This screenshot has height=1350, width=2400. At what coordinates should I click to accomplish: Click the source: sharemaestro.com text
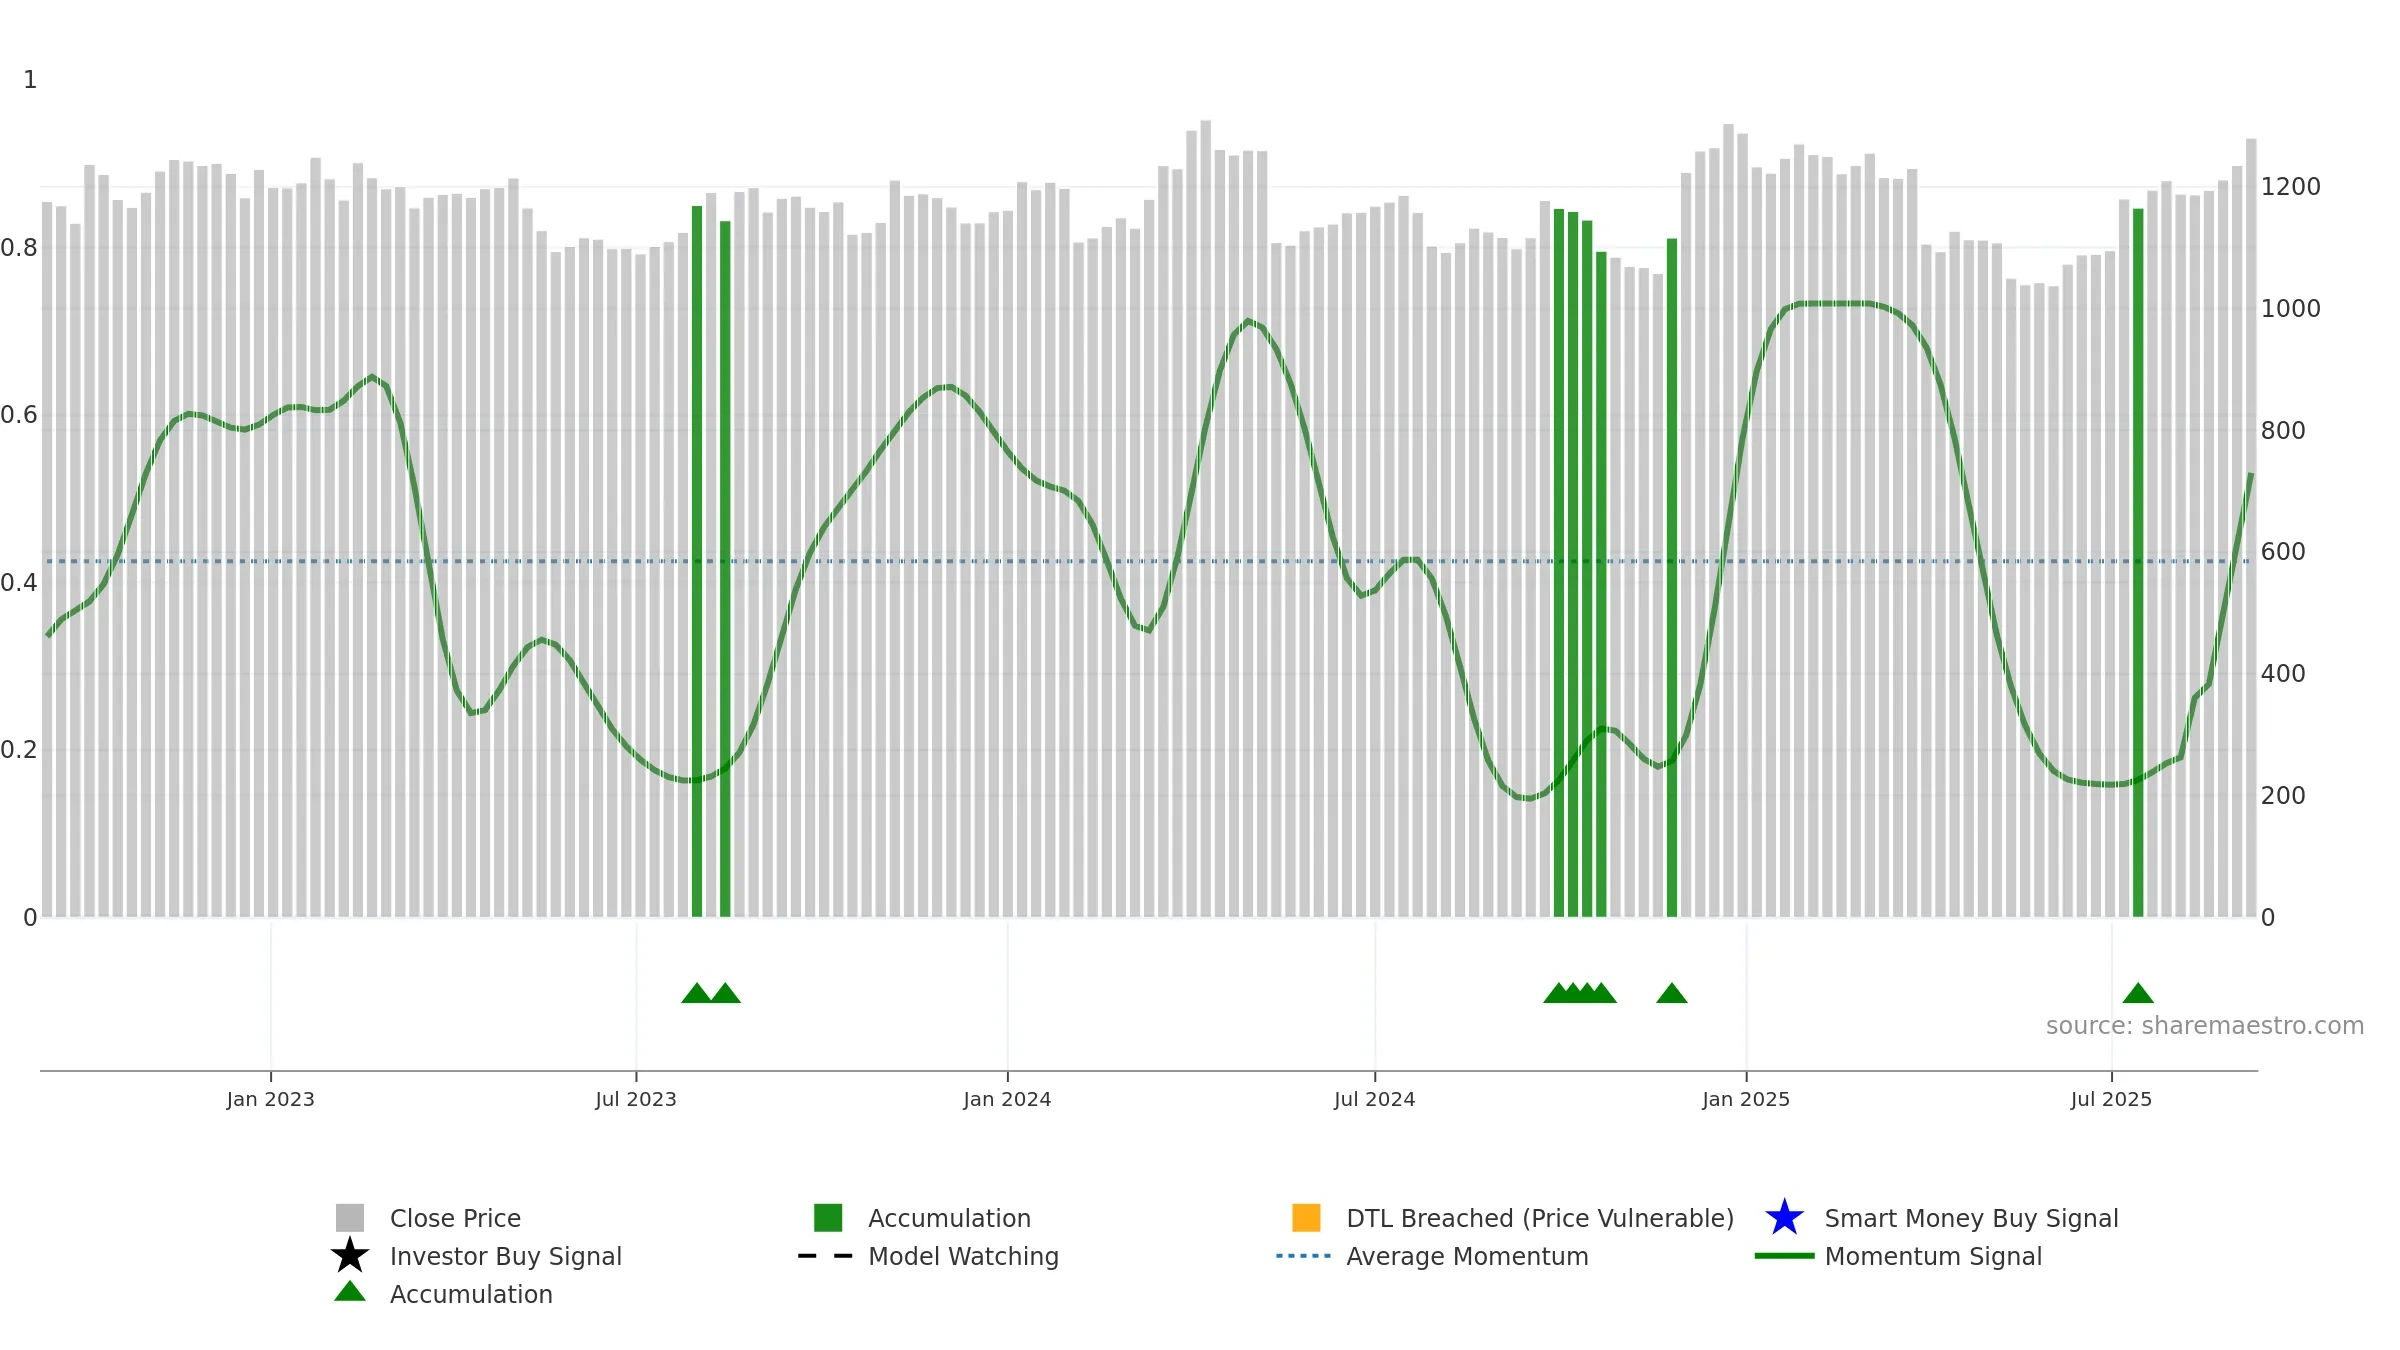click(x=2205, y=1026)
